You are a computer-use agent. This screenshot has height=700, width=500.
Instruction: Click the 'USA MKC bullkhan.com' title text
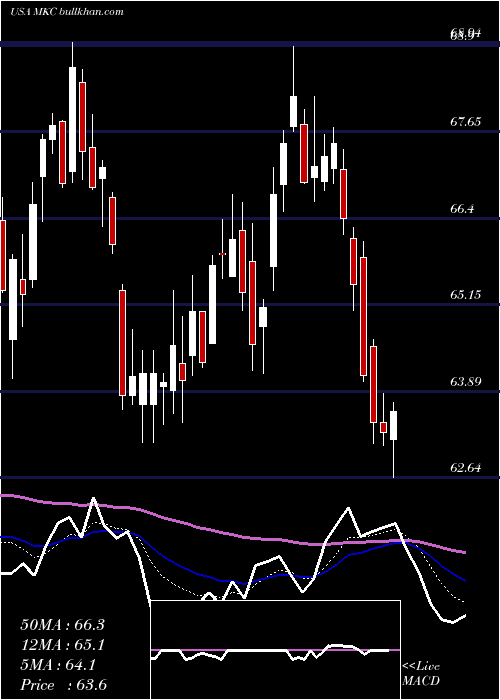67,12
